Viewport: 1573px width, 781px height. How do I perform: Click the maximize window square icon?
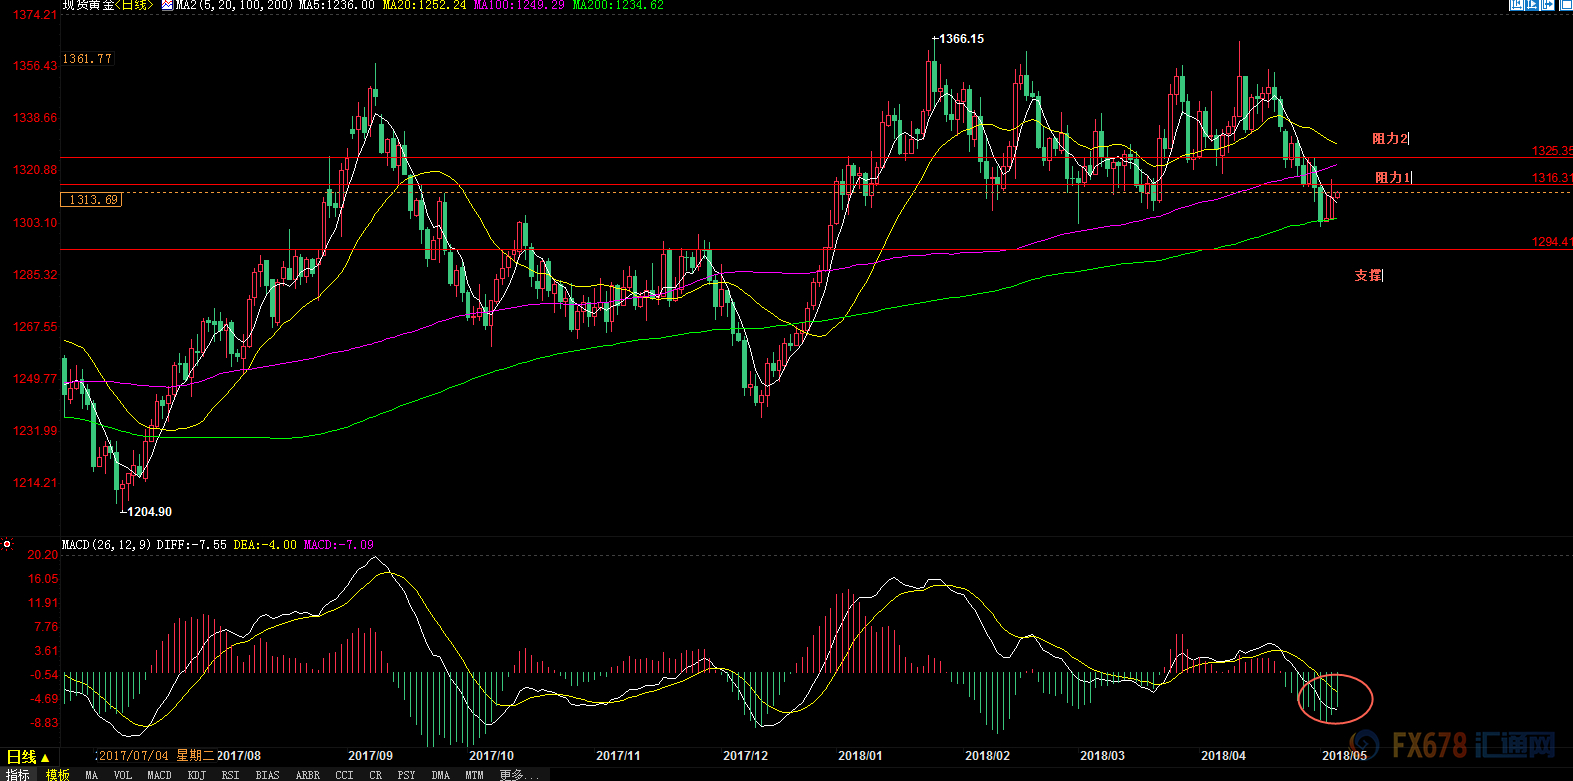[1566, 5]
